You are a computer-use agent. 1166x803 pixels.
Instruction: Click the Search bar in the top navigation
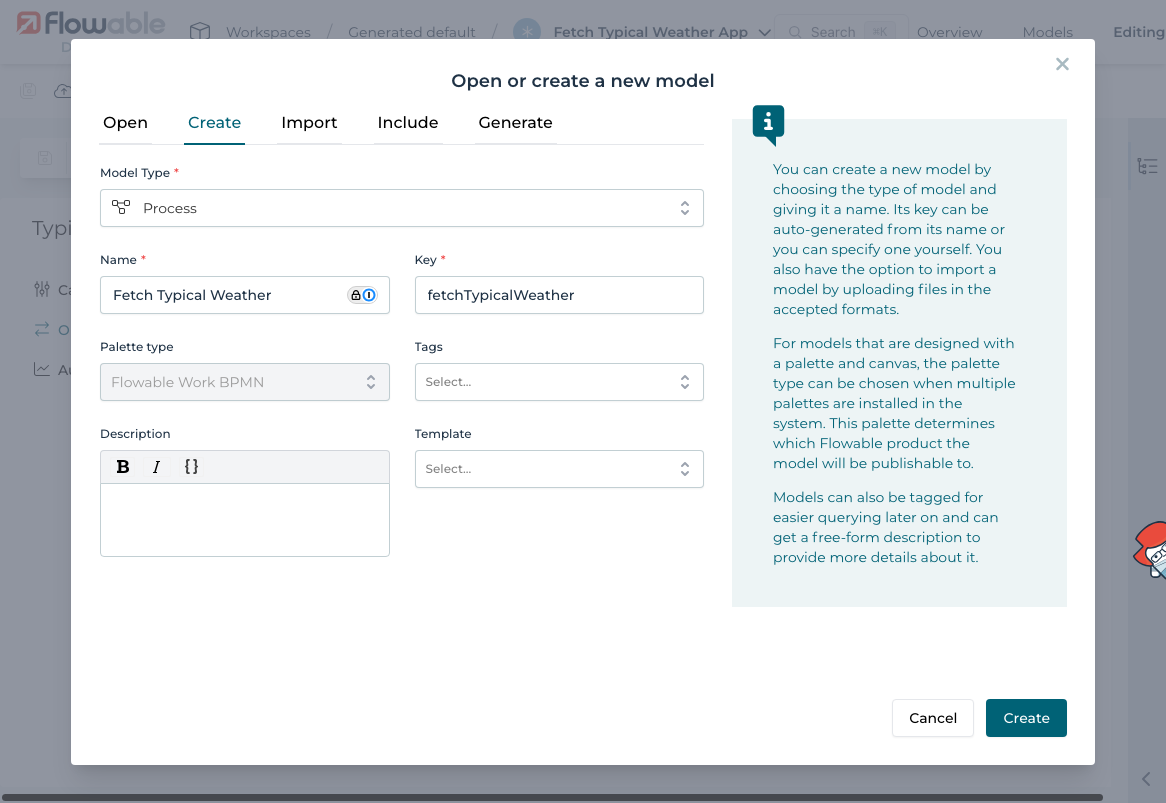tap(842, 31)
